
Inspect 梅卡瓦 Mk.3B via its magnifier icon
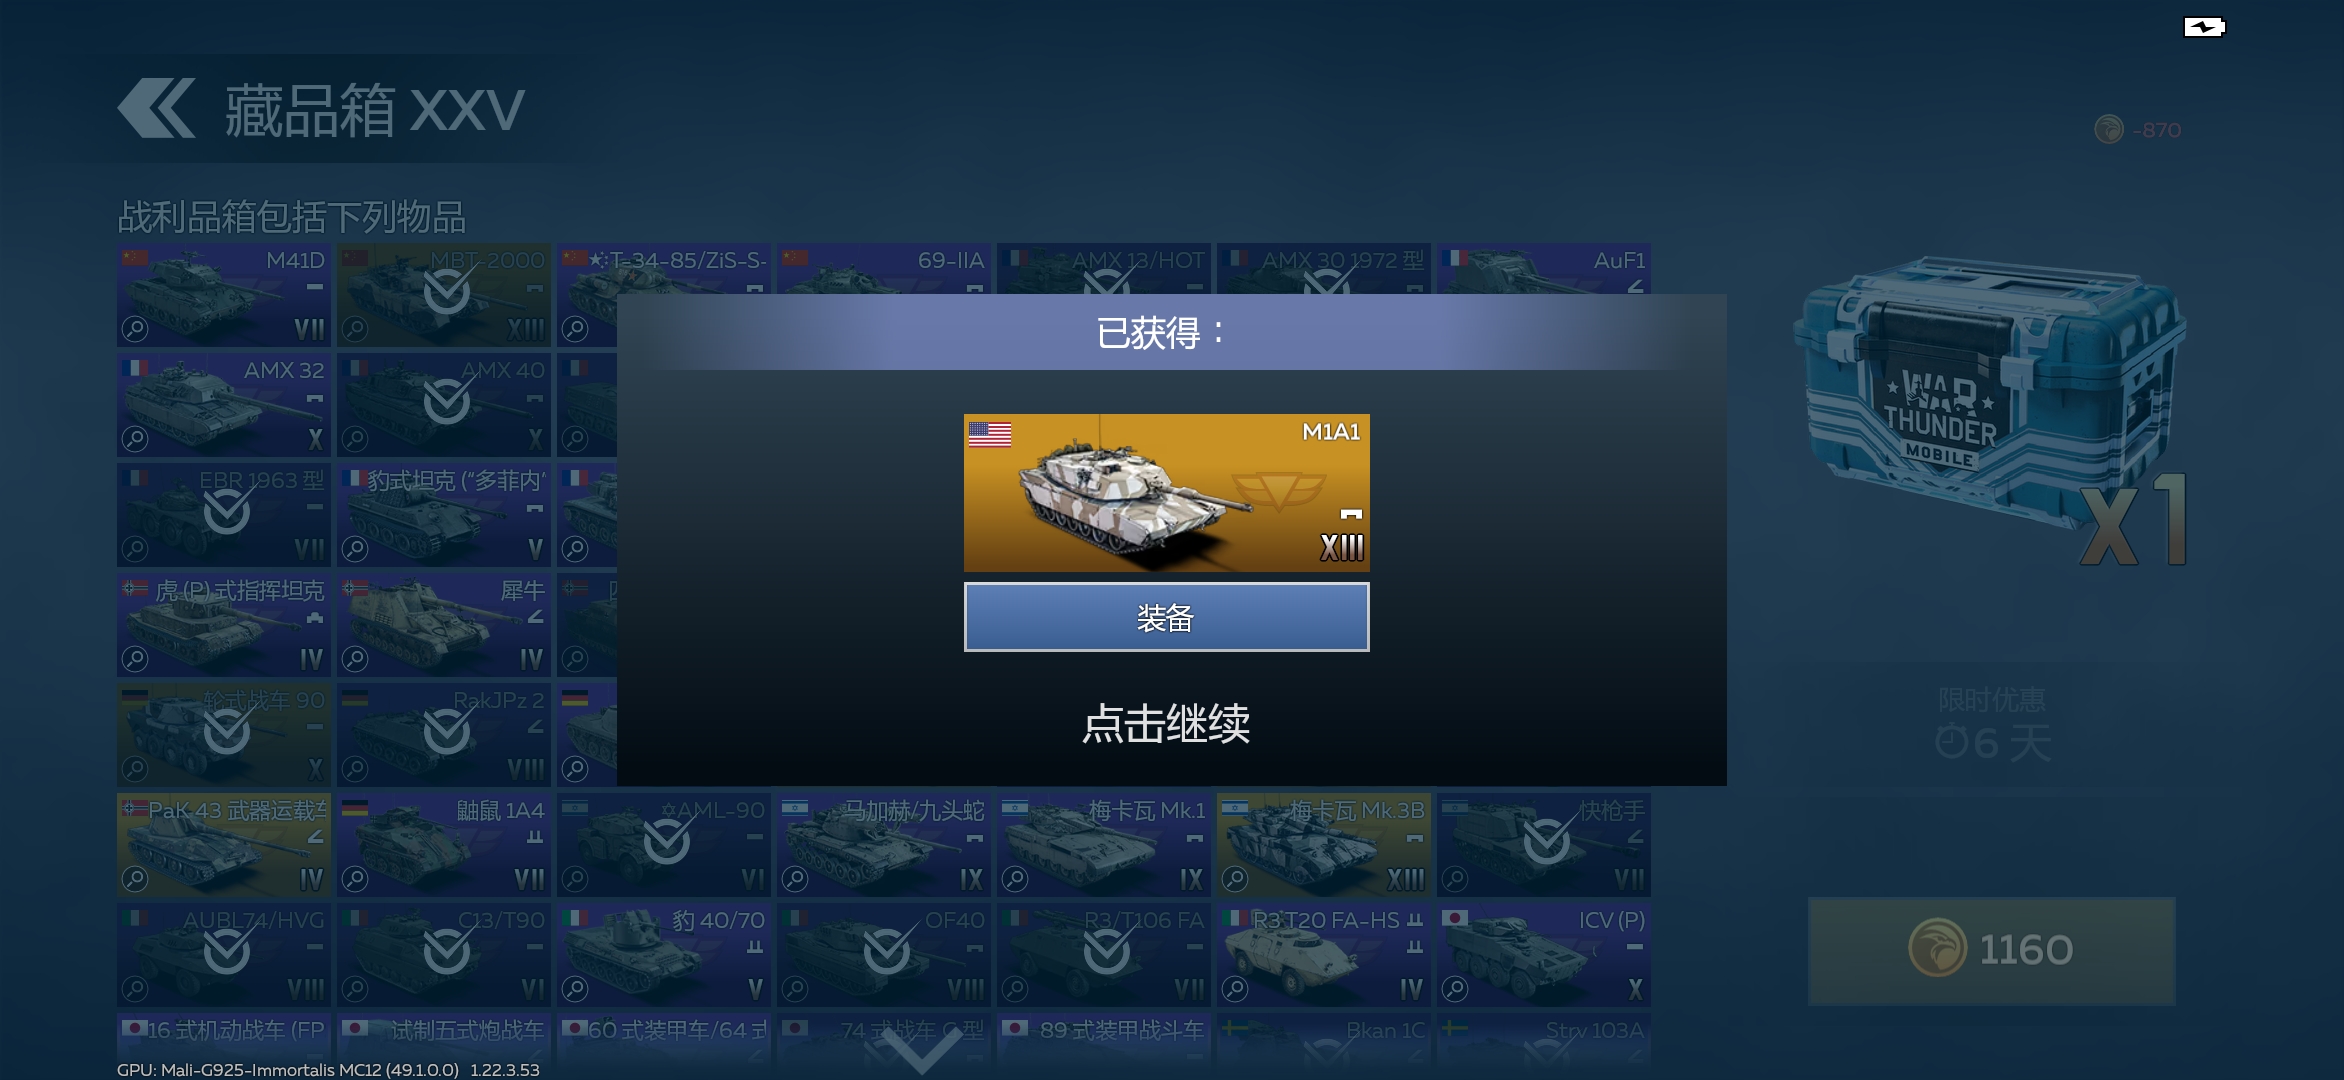(x=1235, y=879)
